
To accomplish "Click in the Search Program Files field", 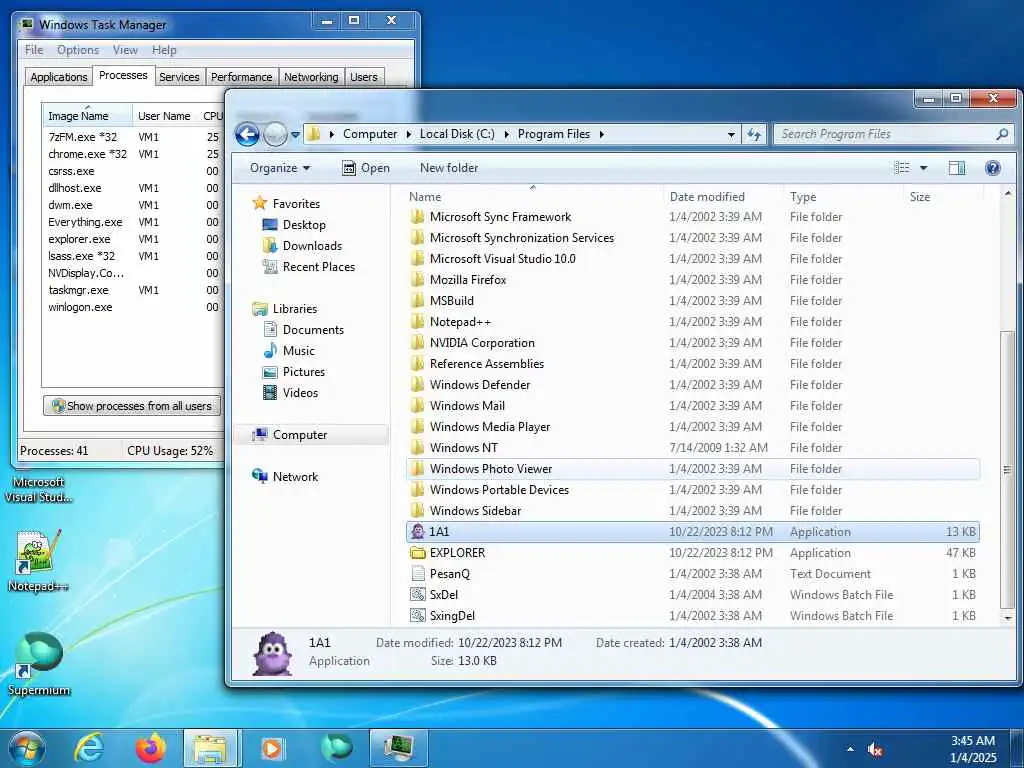I will pos(887,134).
